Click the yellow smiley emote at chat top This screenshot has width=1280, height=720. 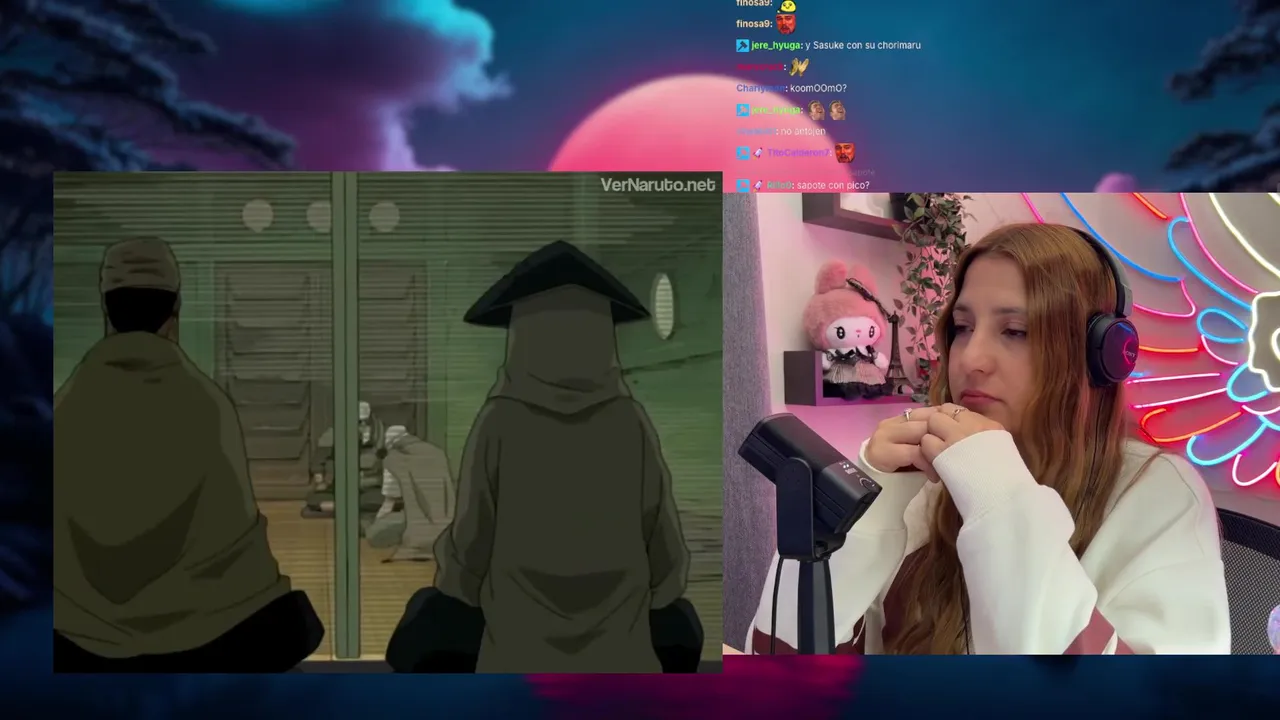click(787, 5)
